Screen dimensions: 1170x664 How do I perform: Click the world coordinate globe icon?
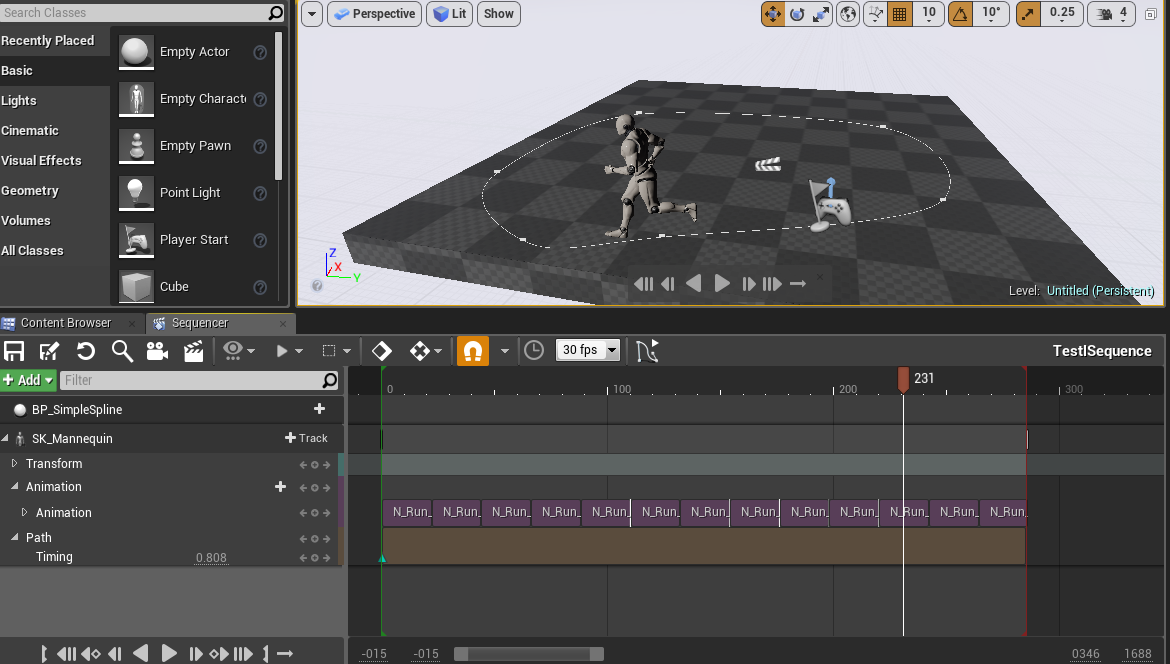[847, 15]
